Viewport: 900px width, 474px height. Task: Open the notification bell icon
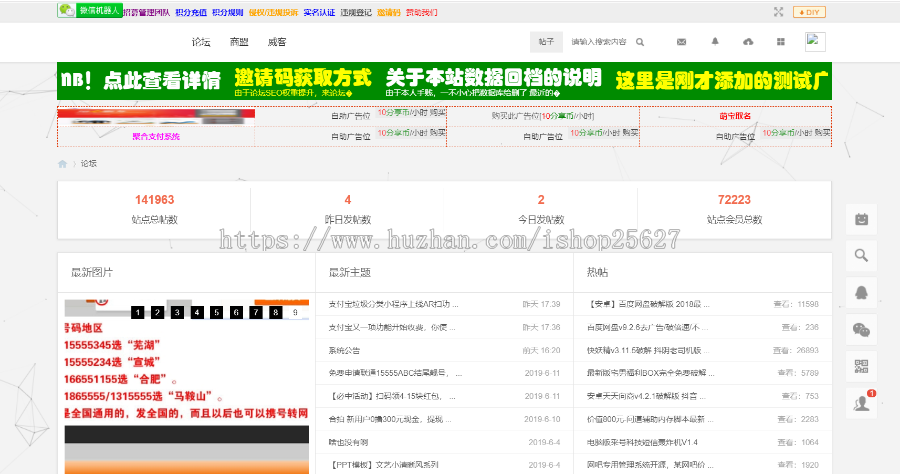point(715,42)
